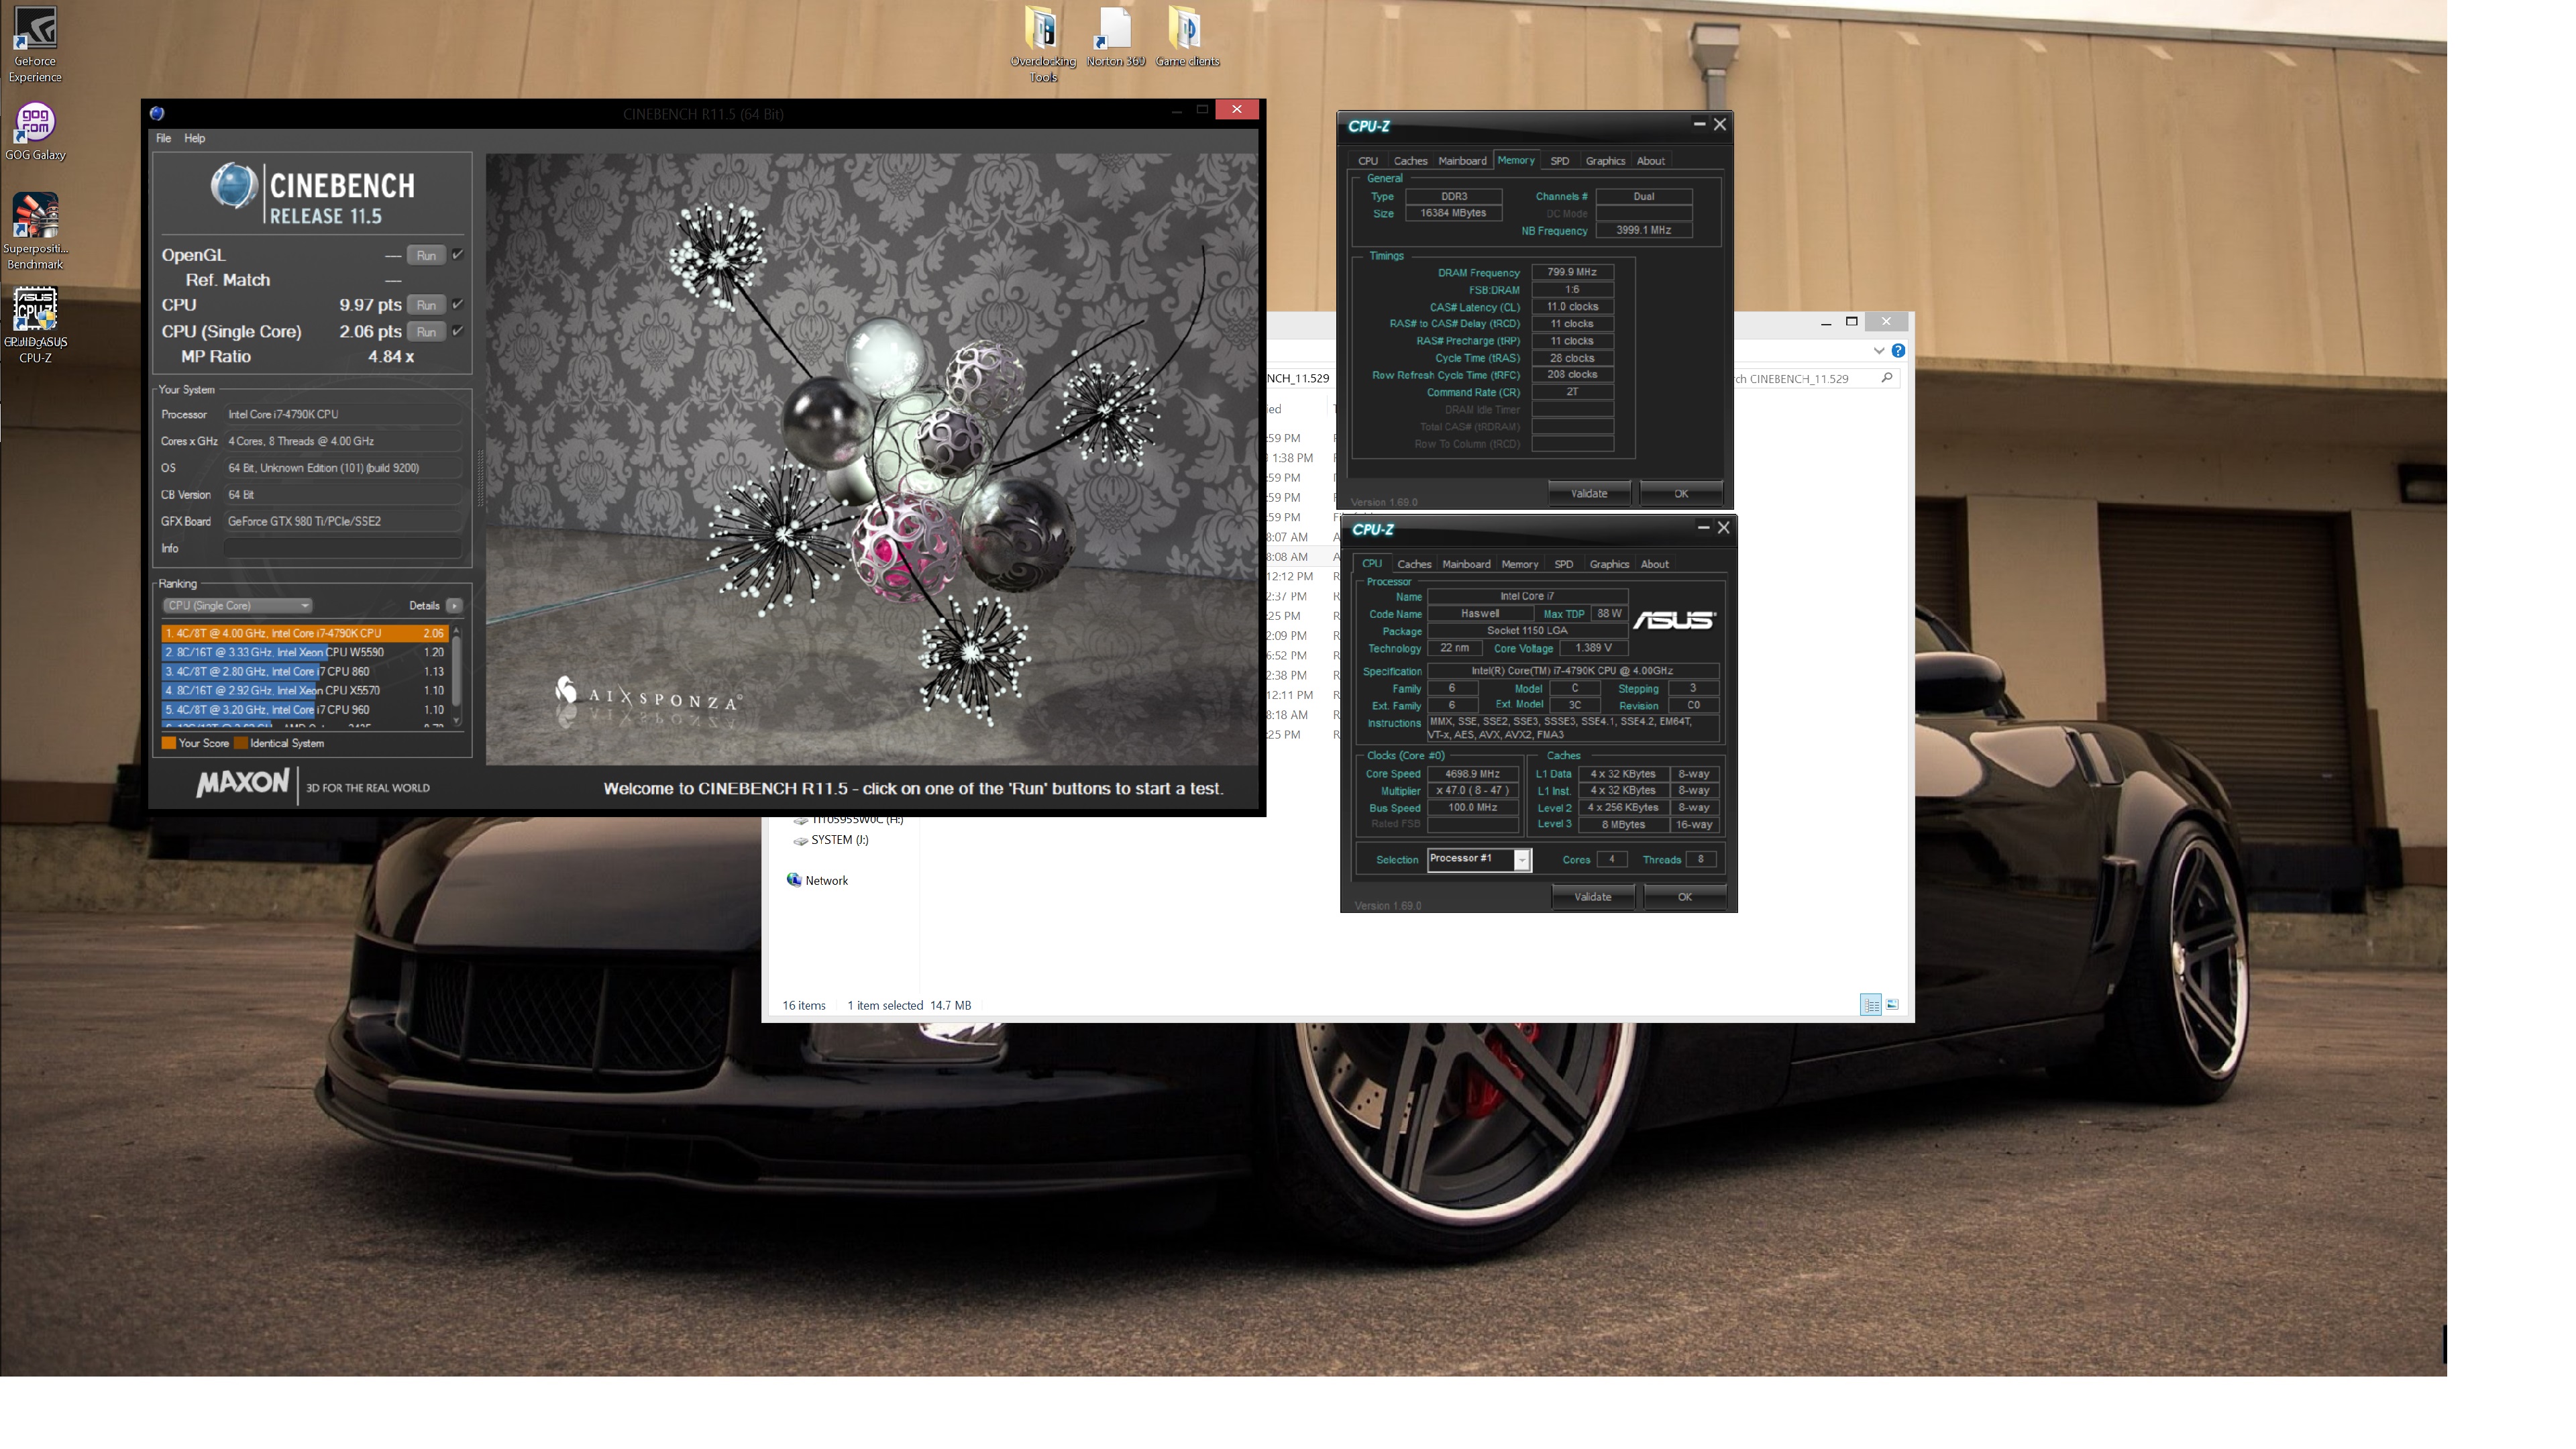Run the CPU (Single Core) benchmark
The width and height of the screenshot is (2576, 1449).
point(426,332)
